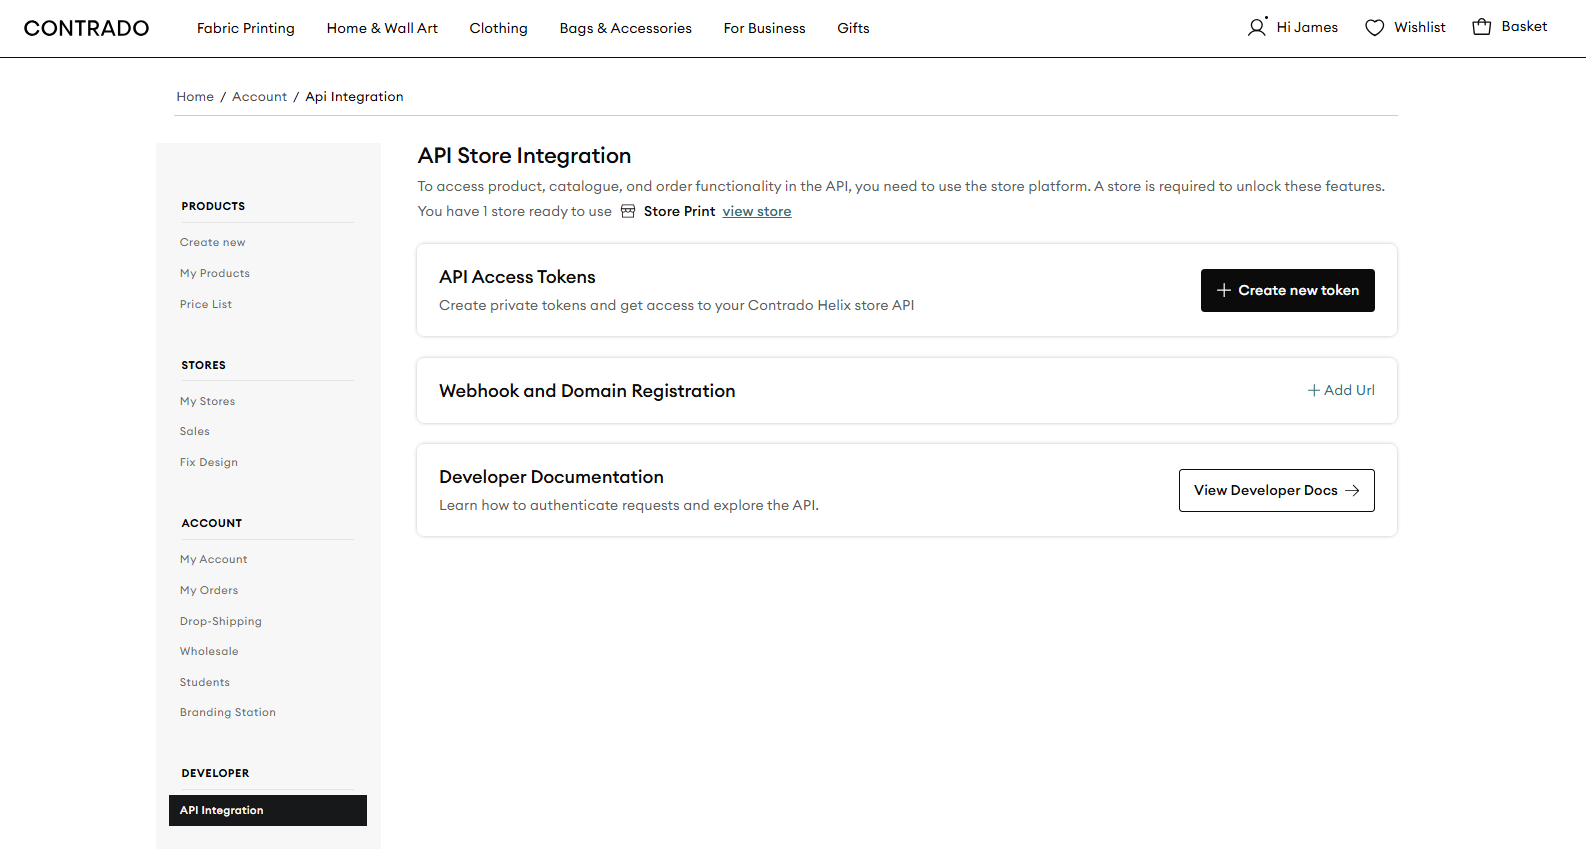The image size is (1586, 849).
Task: Open the Wishlist link text
Action: point(1420,27)
